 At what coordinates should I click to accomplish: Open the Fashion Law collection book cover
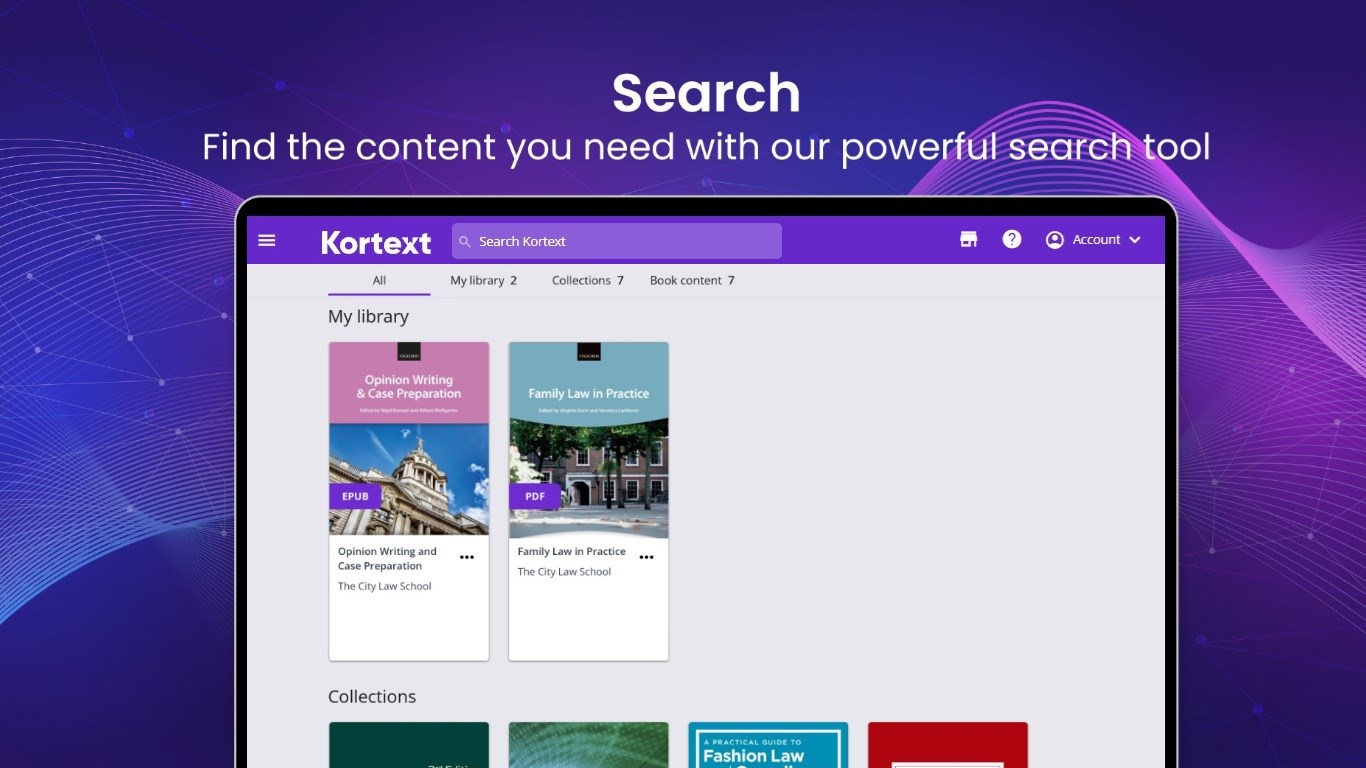coord(768,745)
